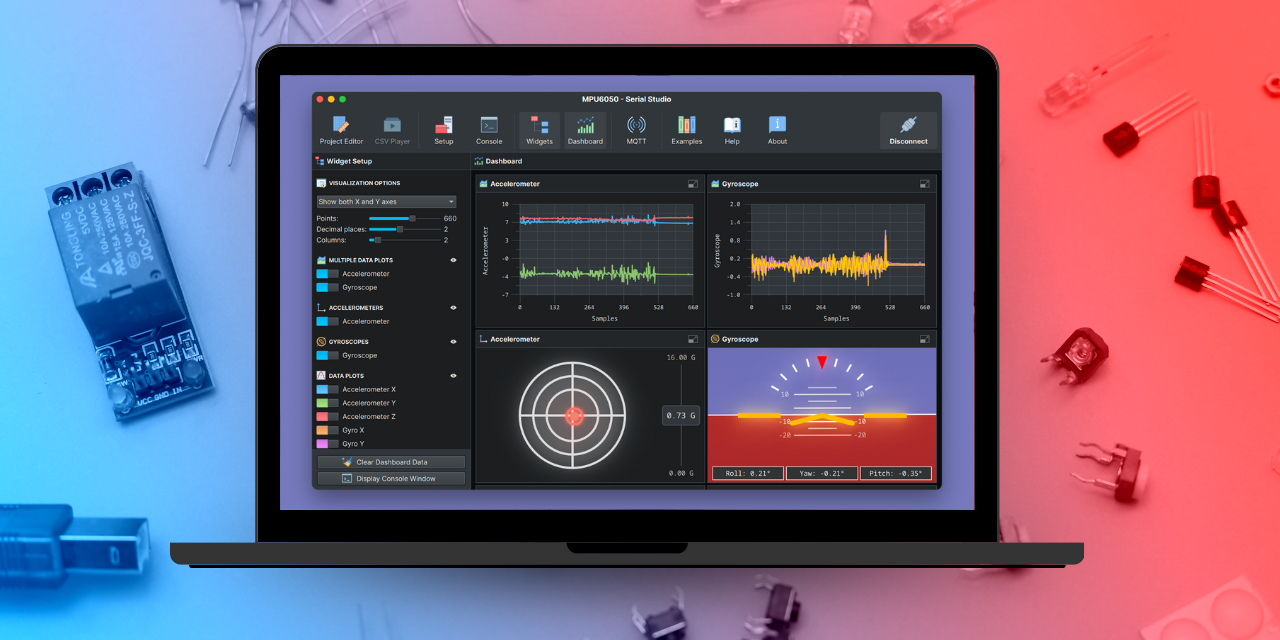This screenshot has height=640, width=1280.
Task: Open the Project Editor
Action: pyautogui.click(x=341, y=129)
